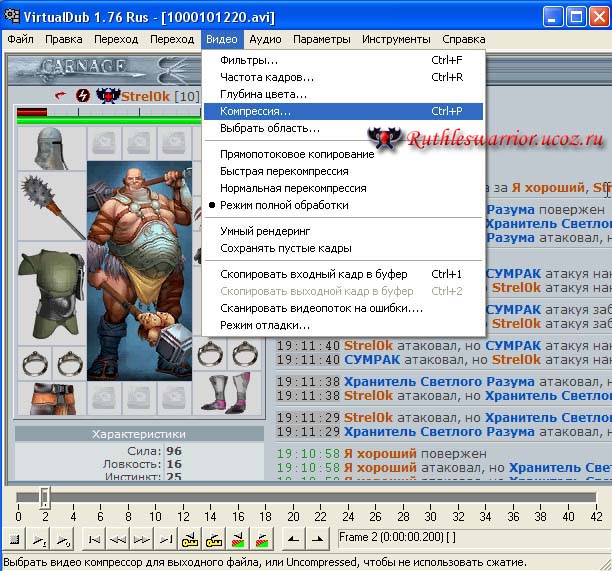612x571 pixels.
Task: Click timeline at frame 20 mark
Action: 293,517
